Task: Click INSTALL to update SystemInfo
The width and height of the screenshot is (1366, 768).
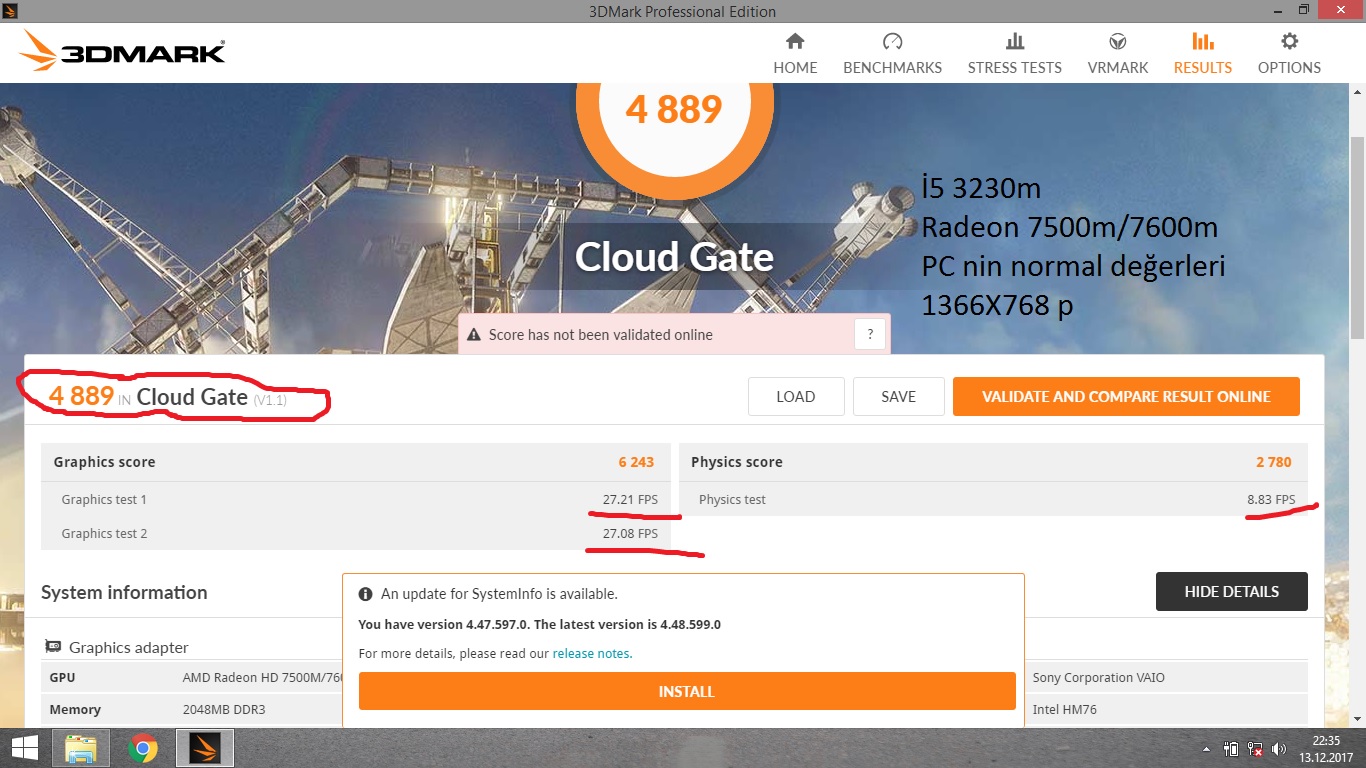Action: tap(687, 691)
